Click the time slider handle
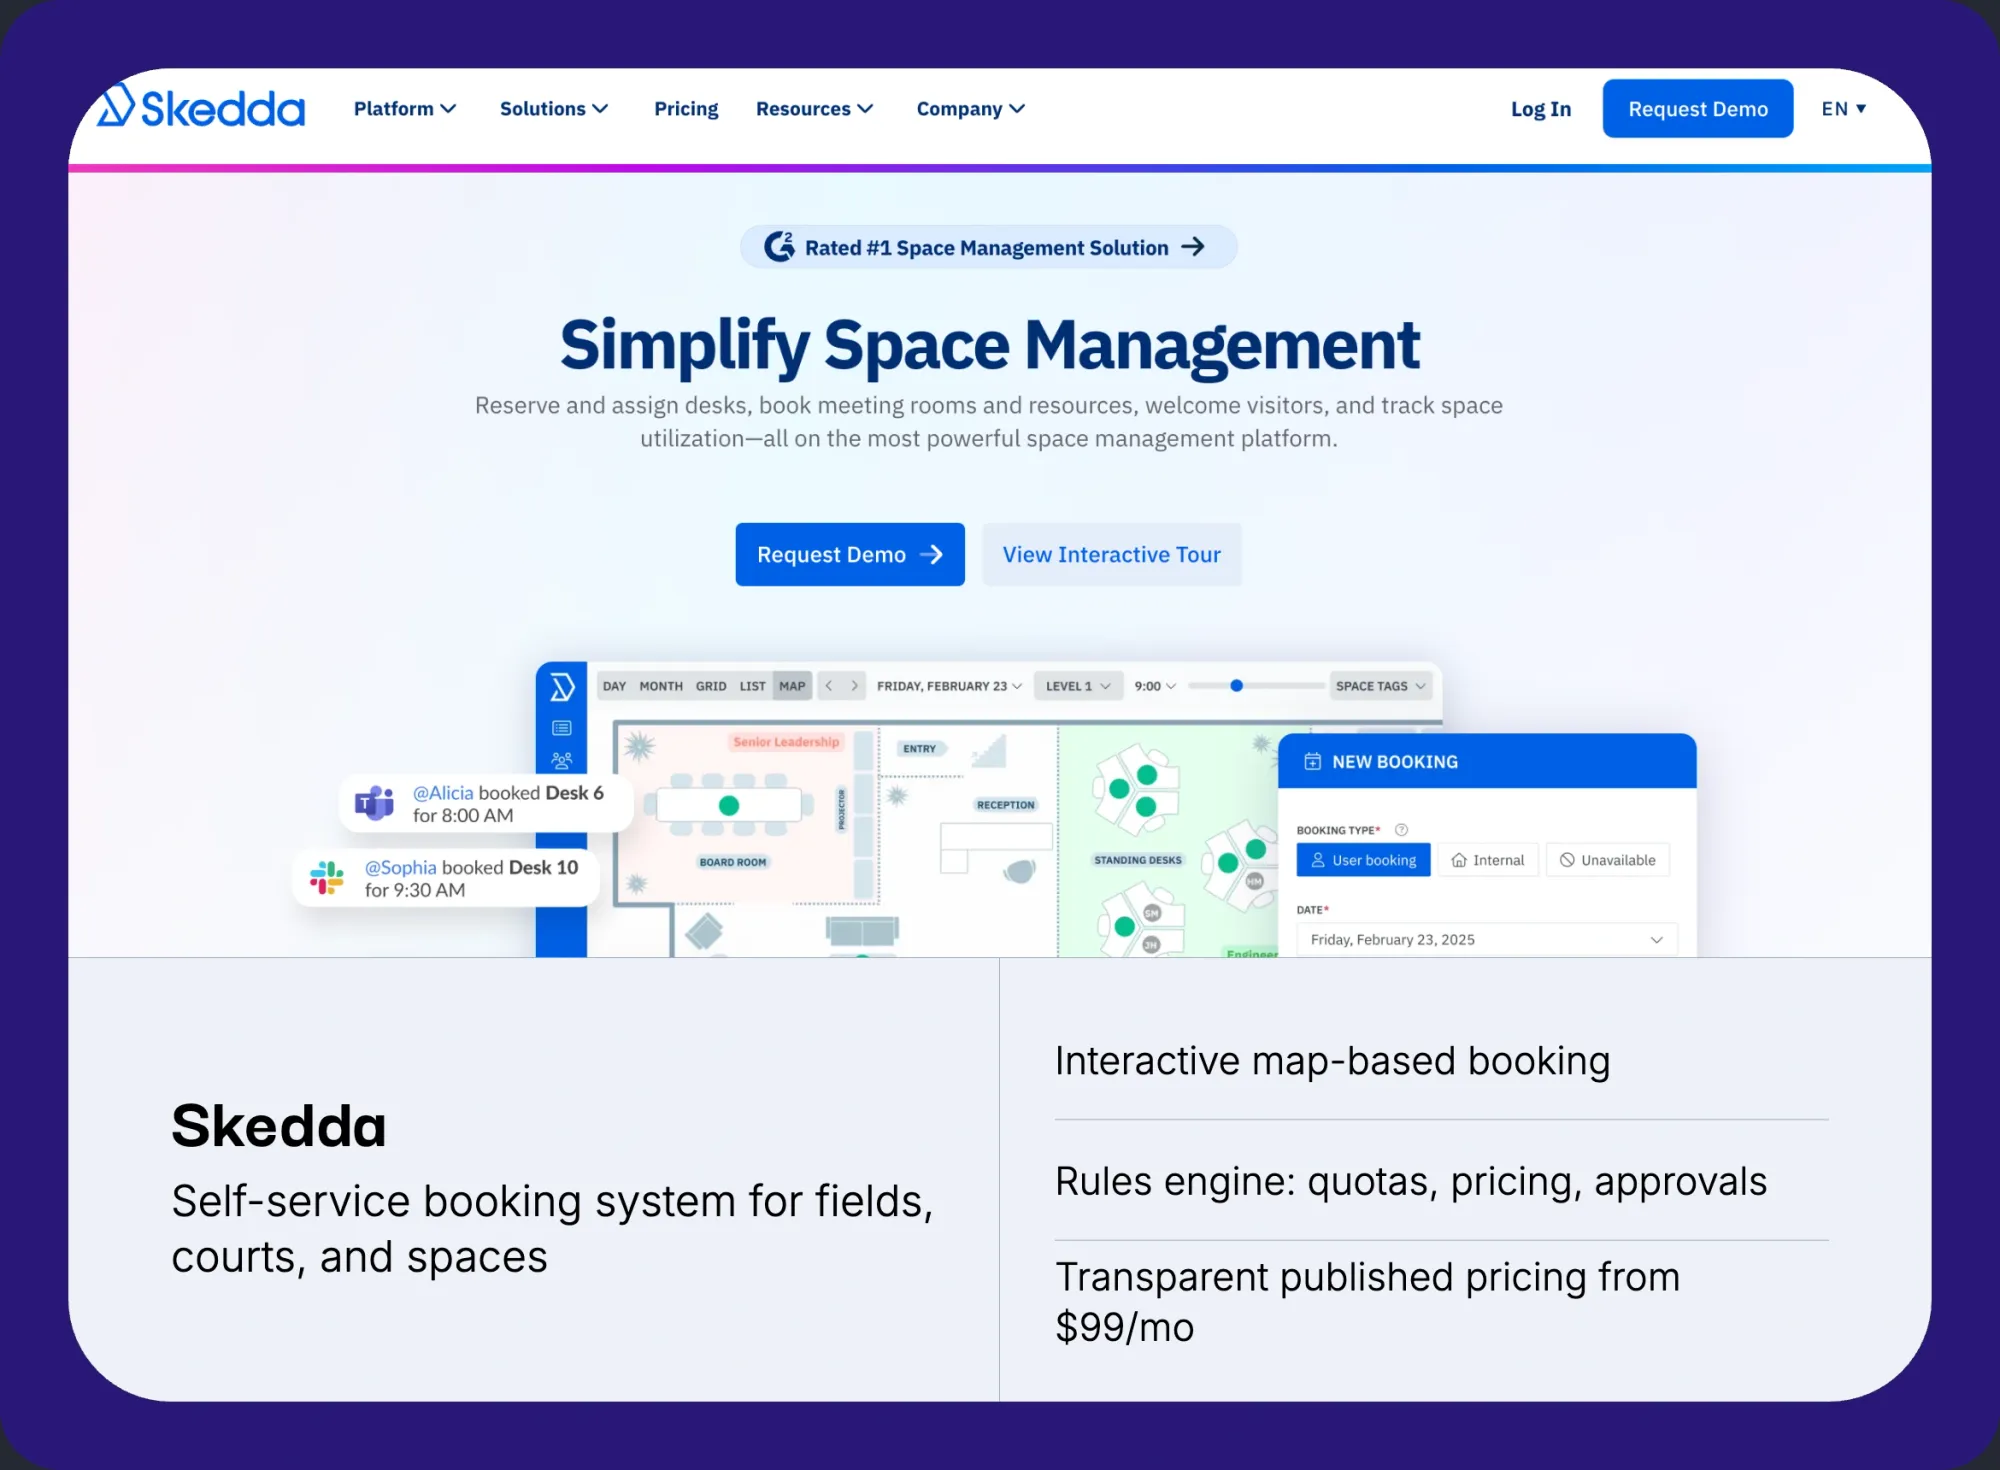2000x1470 pixels. pyautogui.click(x=1237, y=686)
